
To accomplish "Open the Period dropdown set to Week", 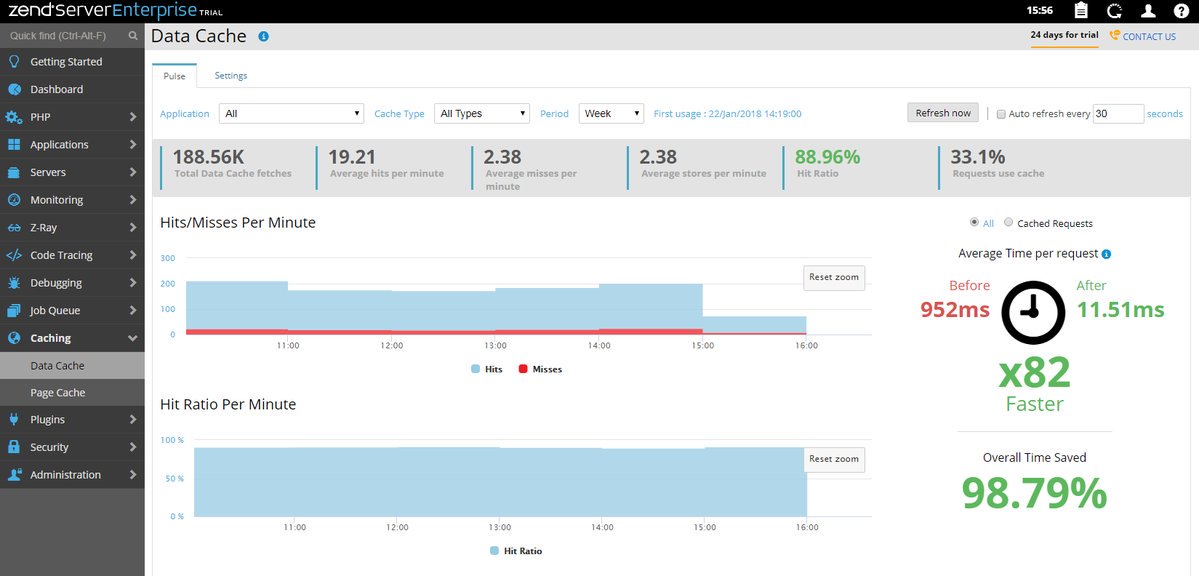I will [x=611, y=113].
